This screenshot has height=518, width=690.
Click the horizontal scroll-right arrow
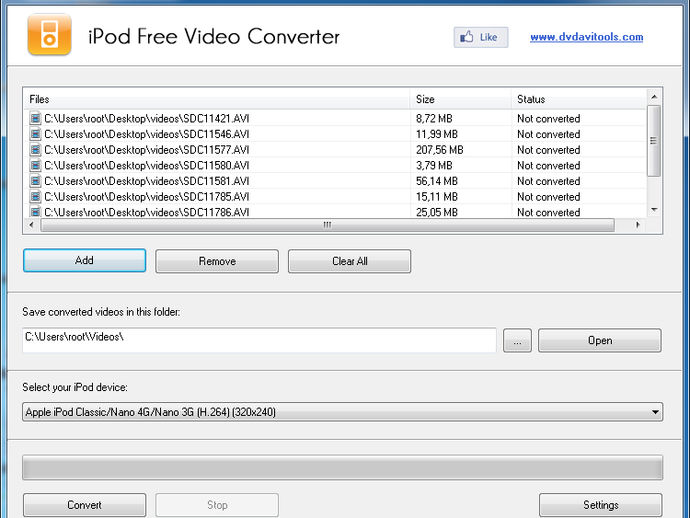638,225
